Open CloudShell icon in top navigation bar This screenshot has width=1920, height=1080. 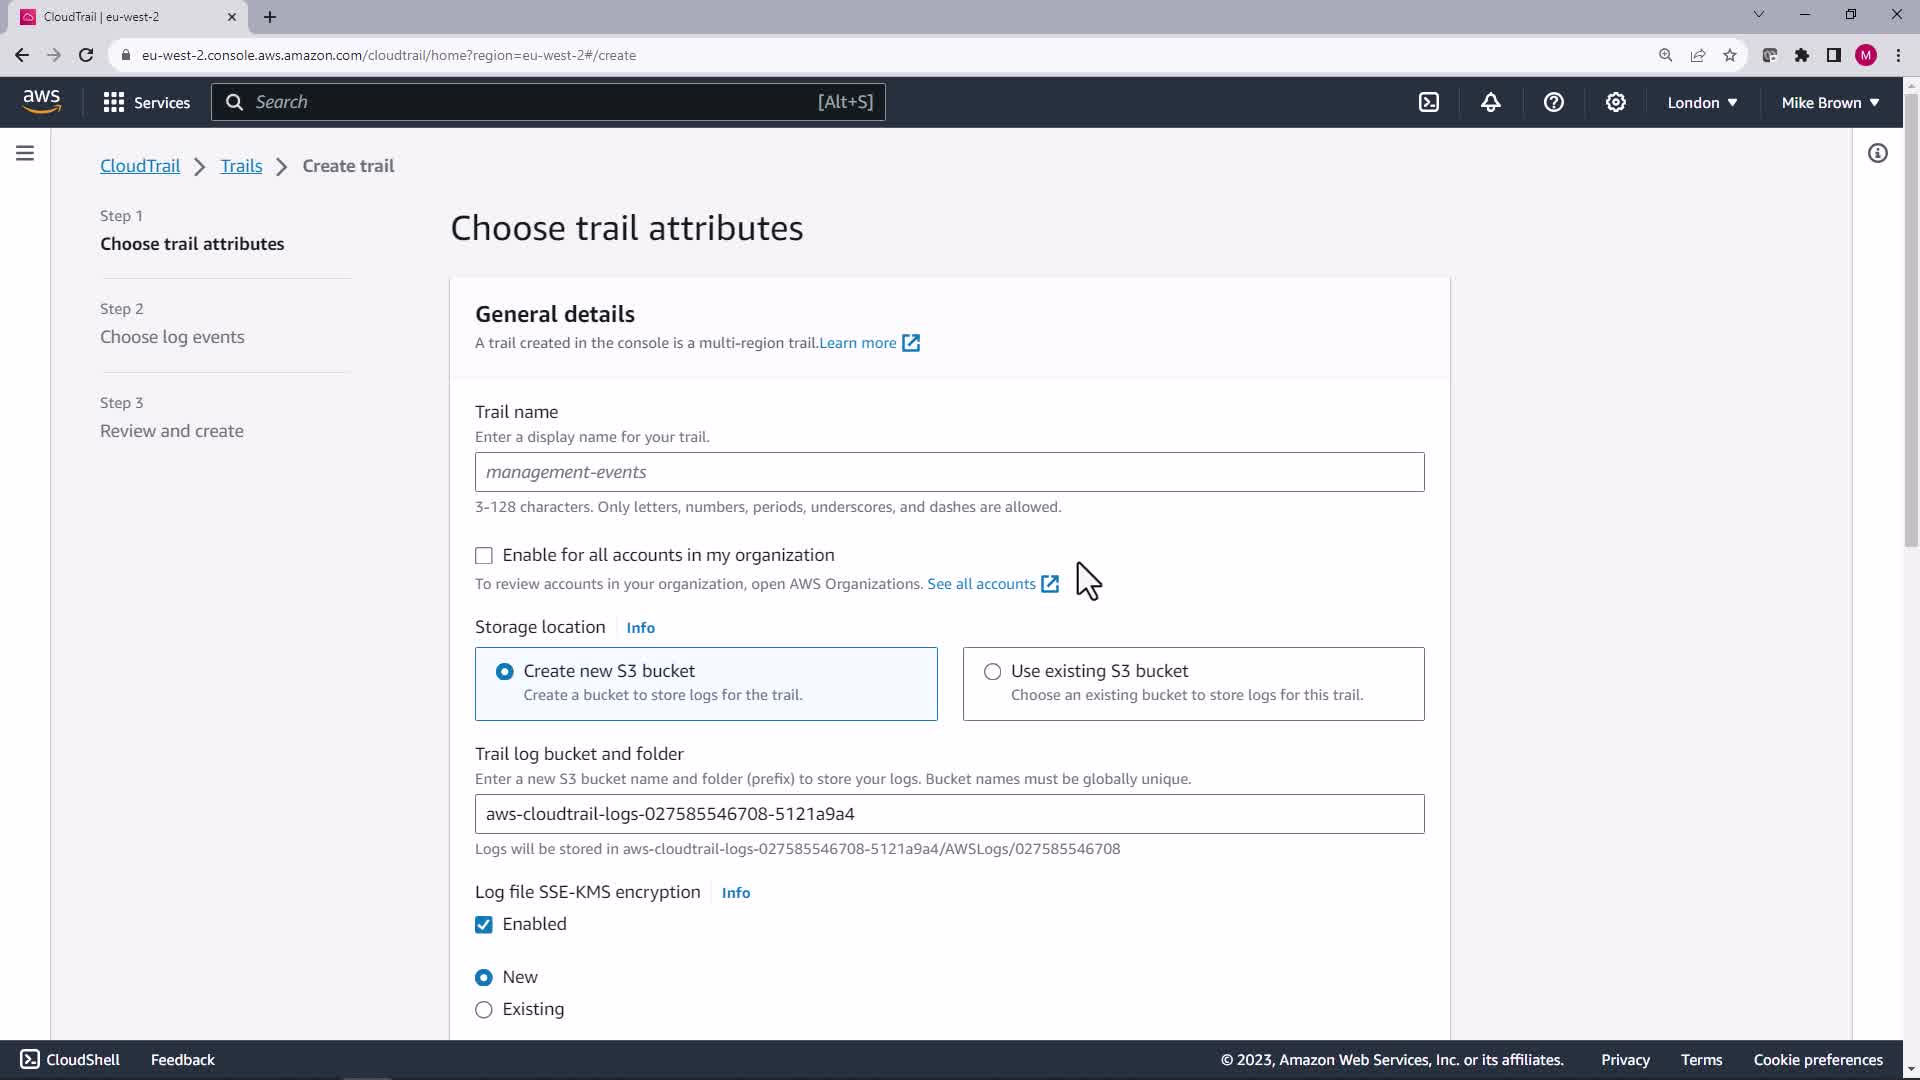click(1429, 102)
